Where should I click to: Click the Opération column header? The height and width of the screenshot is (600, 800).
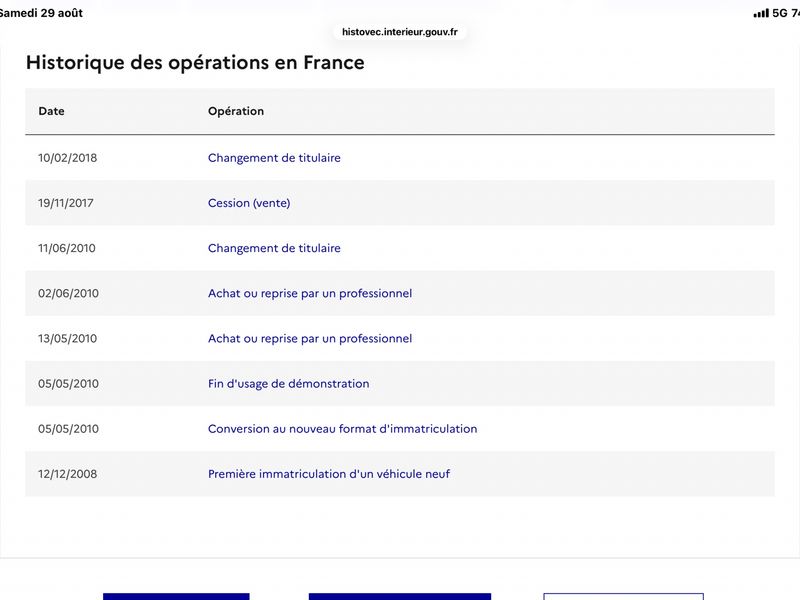point(236,111)
